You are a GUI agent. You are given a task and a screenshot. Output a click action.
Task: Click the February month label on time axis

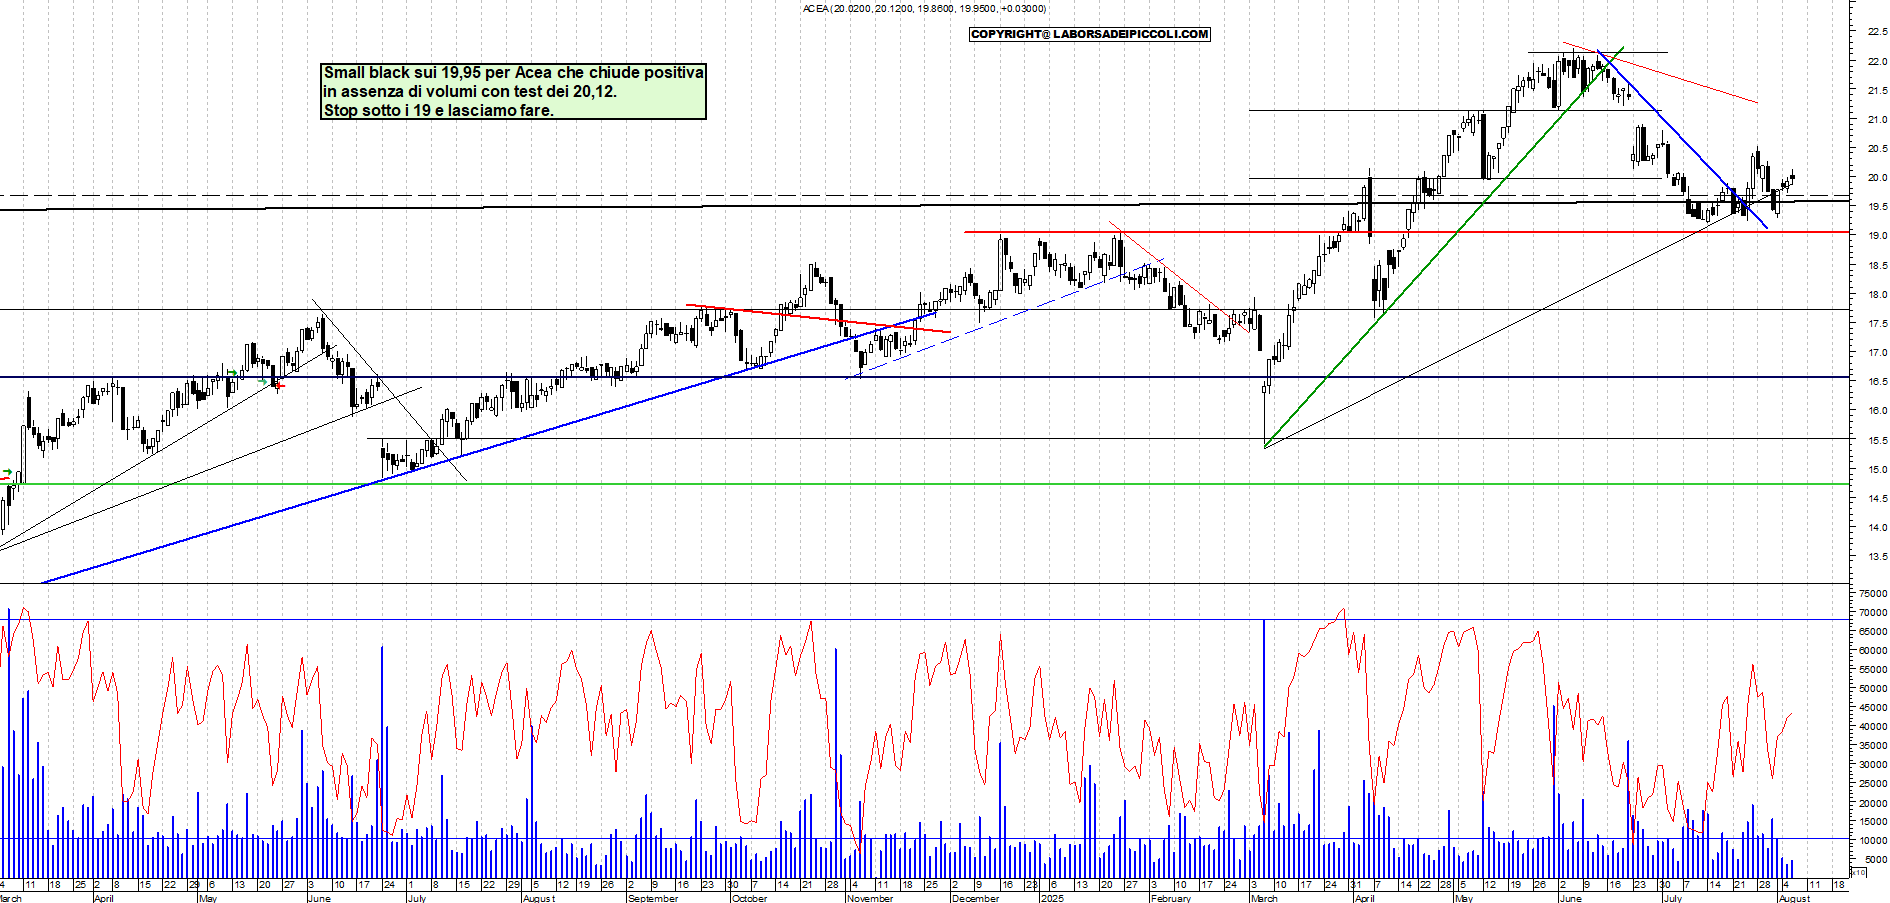click(x=1170, y=898)
